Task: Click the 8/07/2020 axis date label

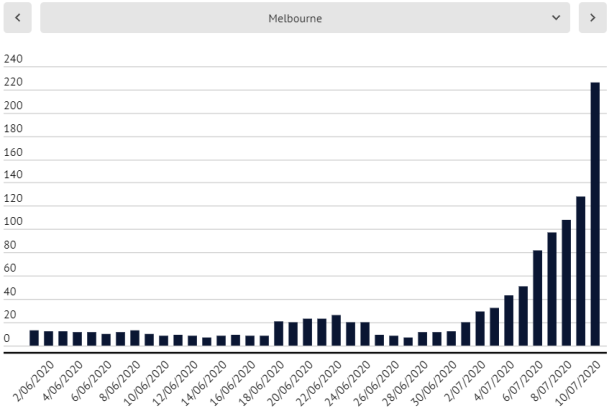Action: click(552, 381)
